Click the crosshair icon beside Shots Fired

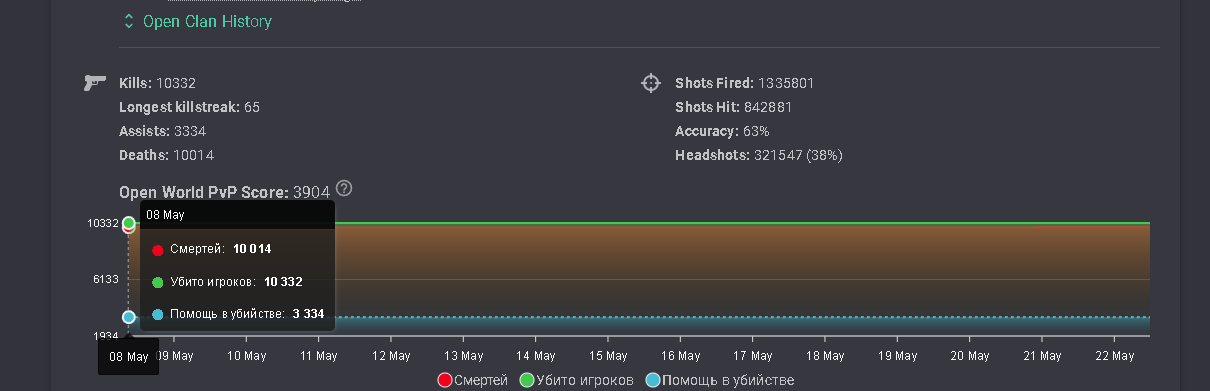[651, 83]
